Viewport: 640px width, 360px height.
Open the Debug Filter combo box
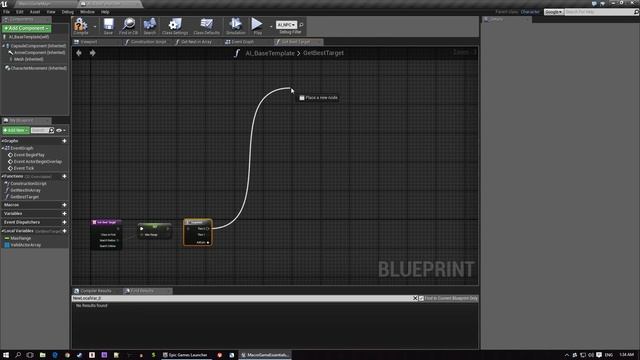pos(286,25)
